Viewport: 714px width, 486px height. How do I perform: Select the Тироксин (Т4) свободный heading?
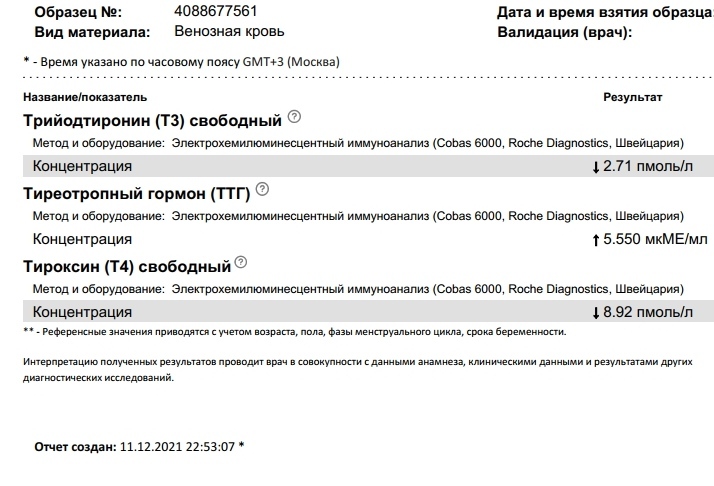[x=126, y=267]
